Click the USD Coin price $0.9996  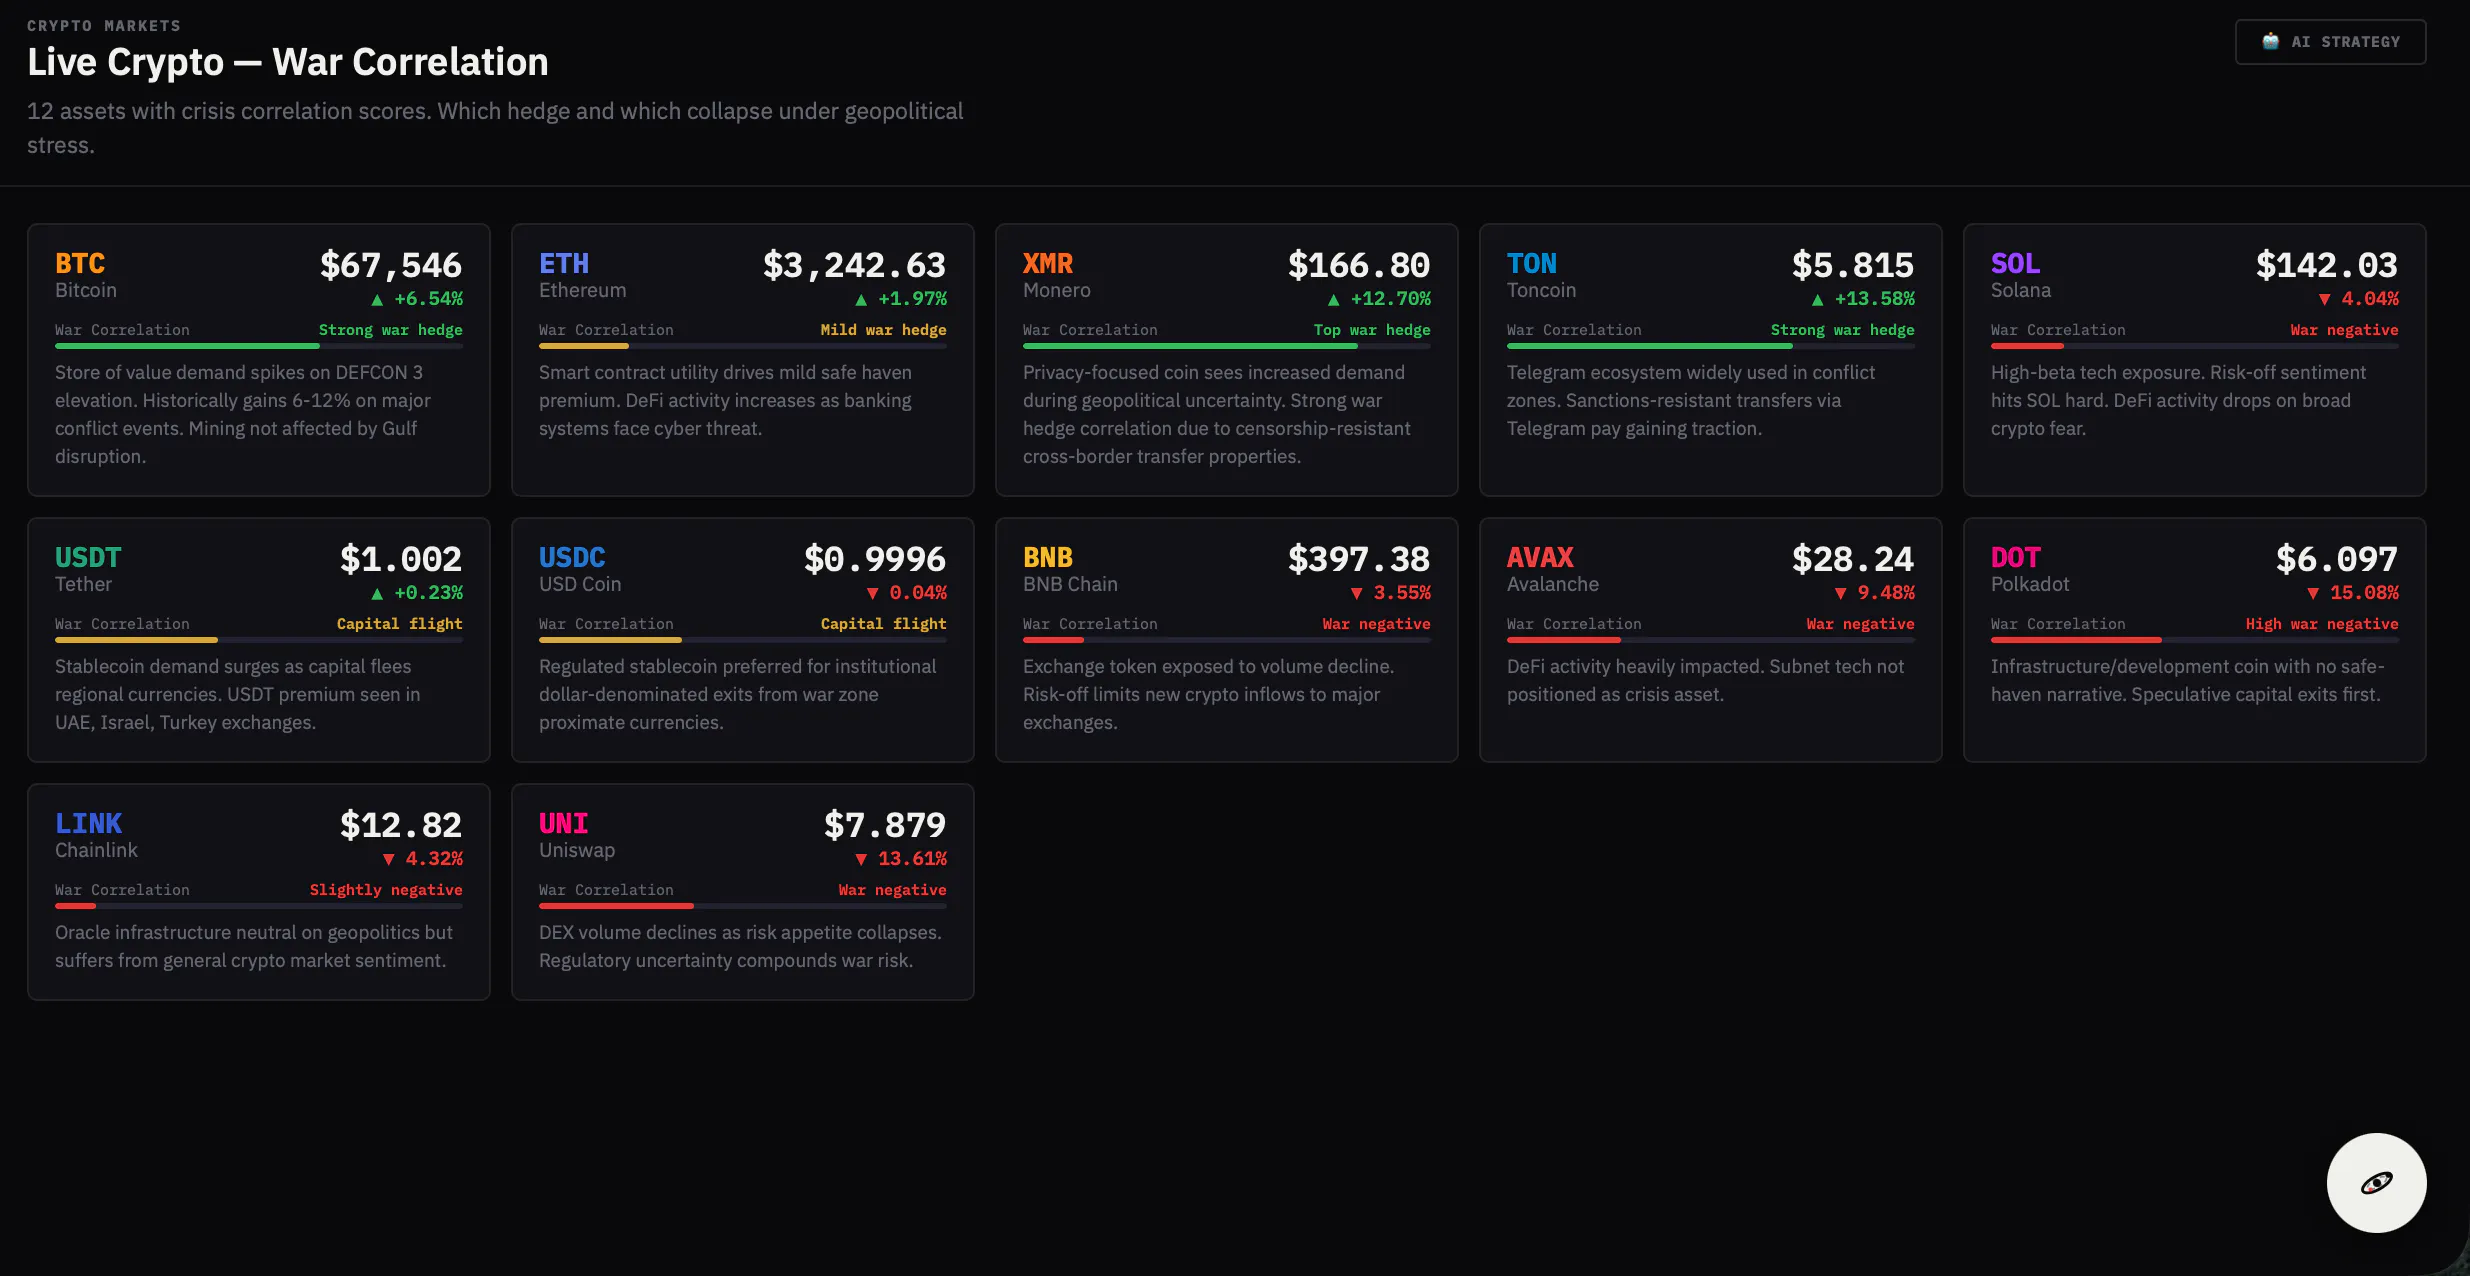click(875, 559)
